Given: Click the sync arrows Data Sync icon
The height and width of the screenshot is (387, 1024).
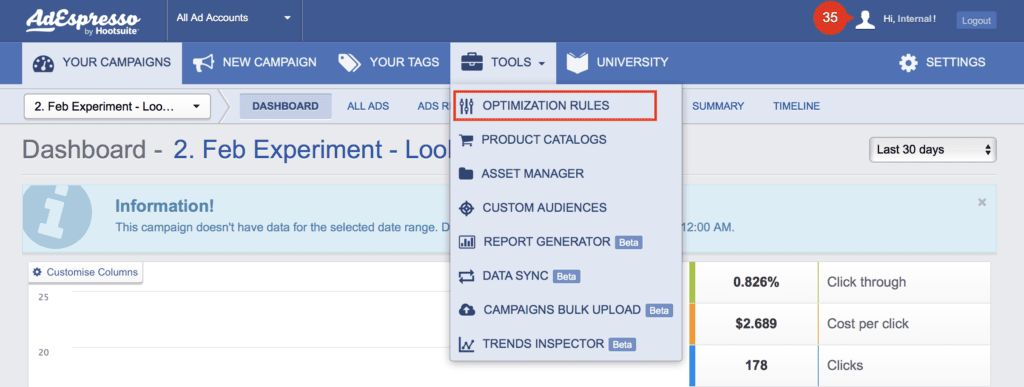Looking at the screenshot, I should [x=466, y=276].
